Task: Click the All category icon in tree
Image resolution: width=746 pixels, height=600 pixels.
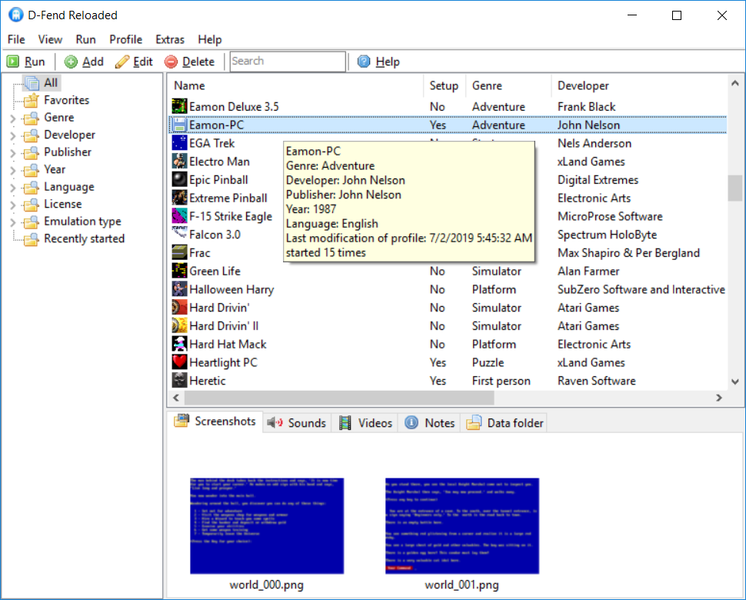Action: (x=31, y=83)
